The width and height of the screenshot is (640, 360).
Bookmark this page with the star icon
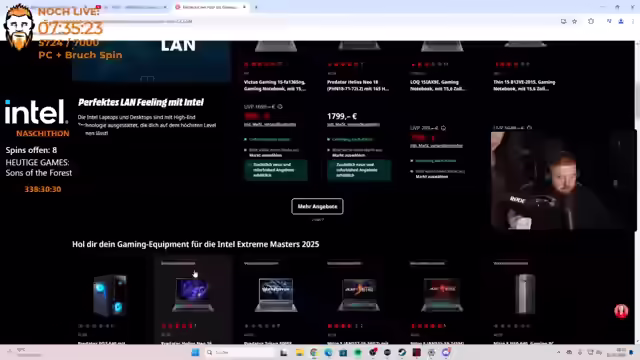click(575, 21)
